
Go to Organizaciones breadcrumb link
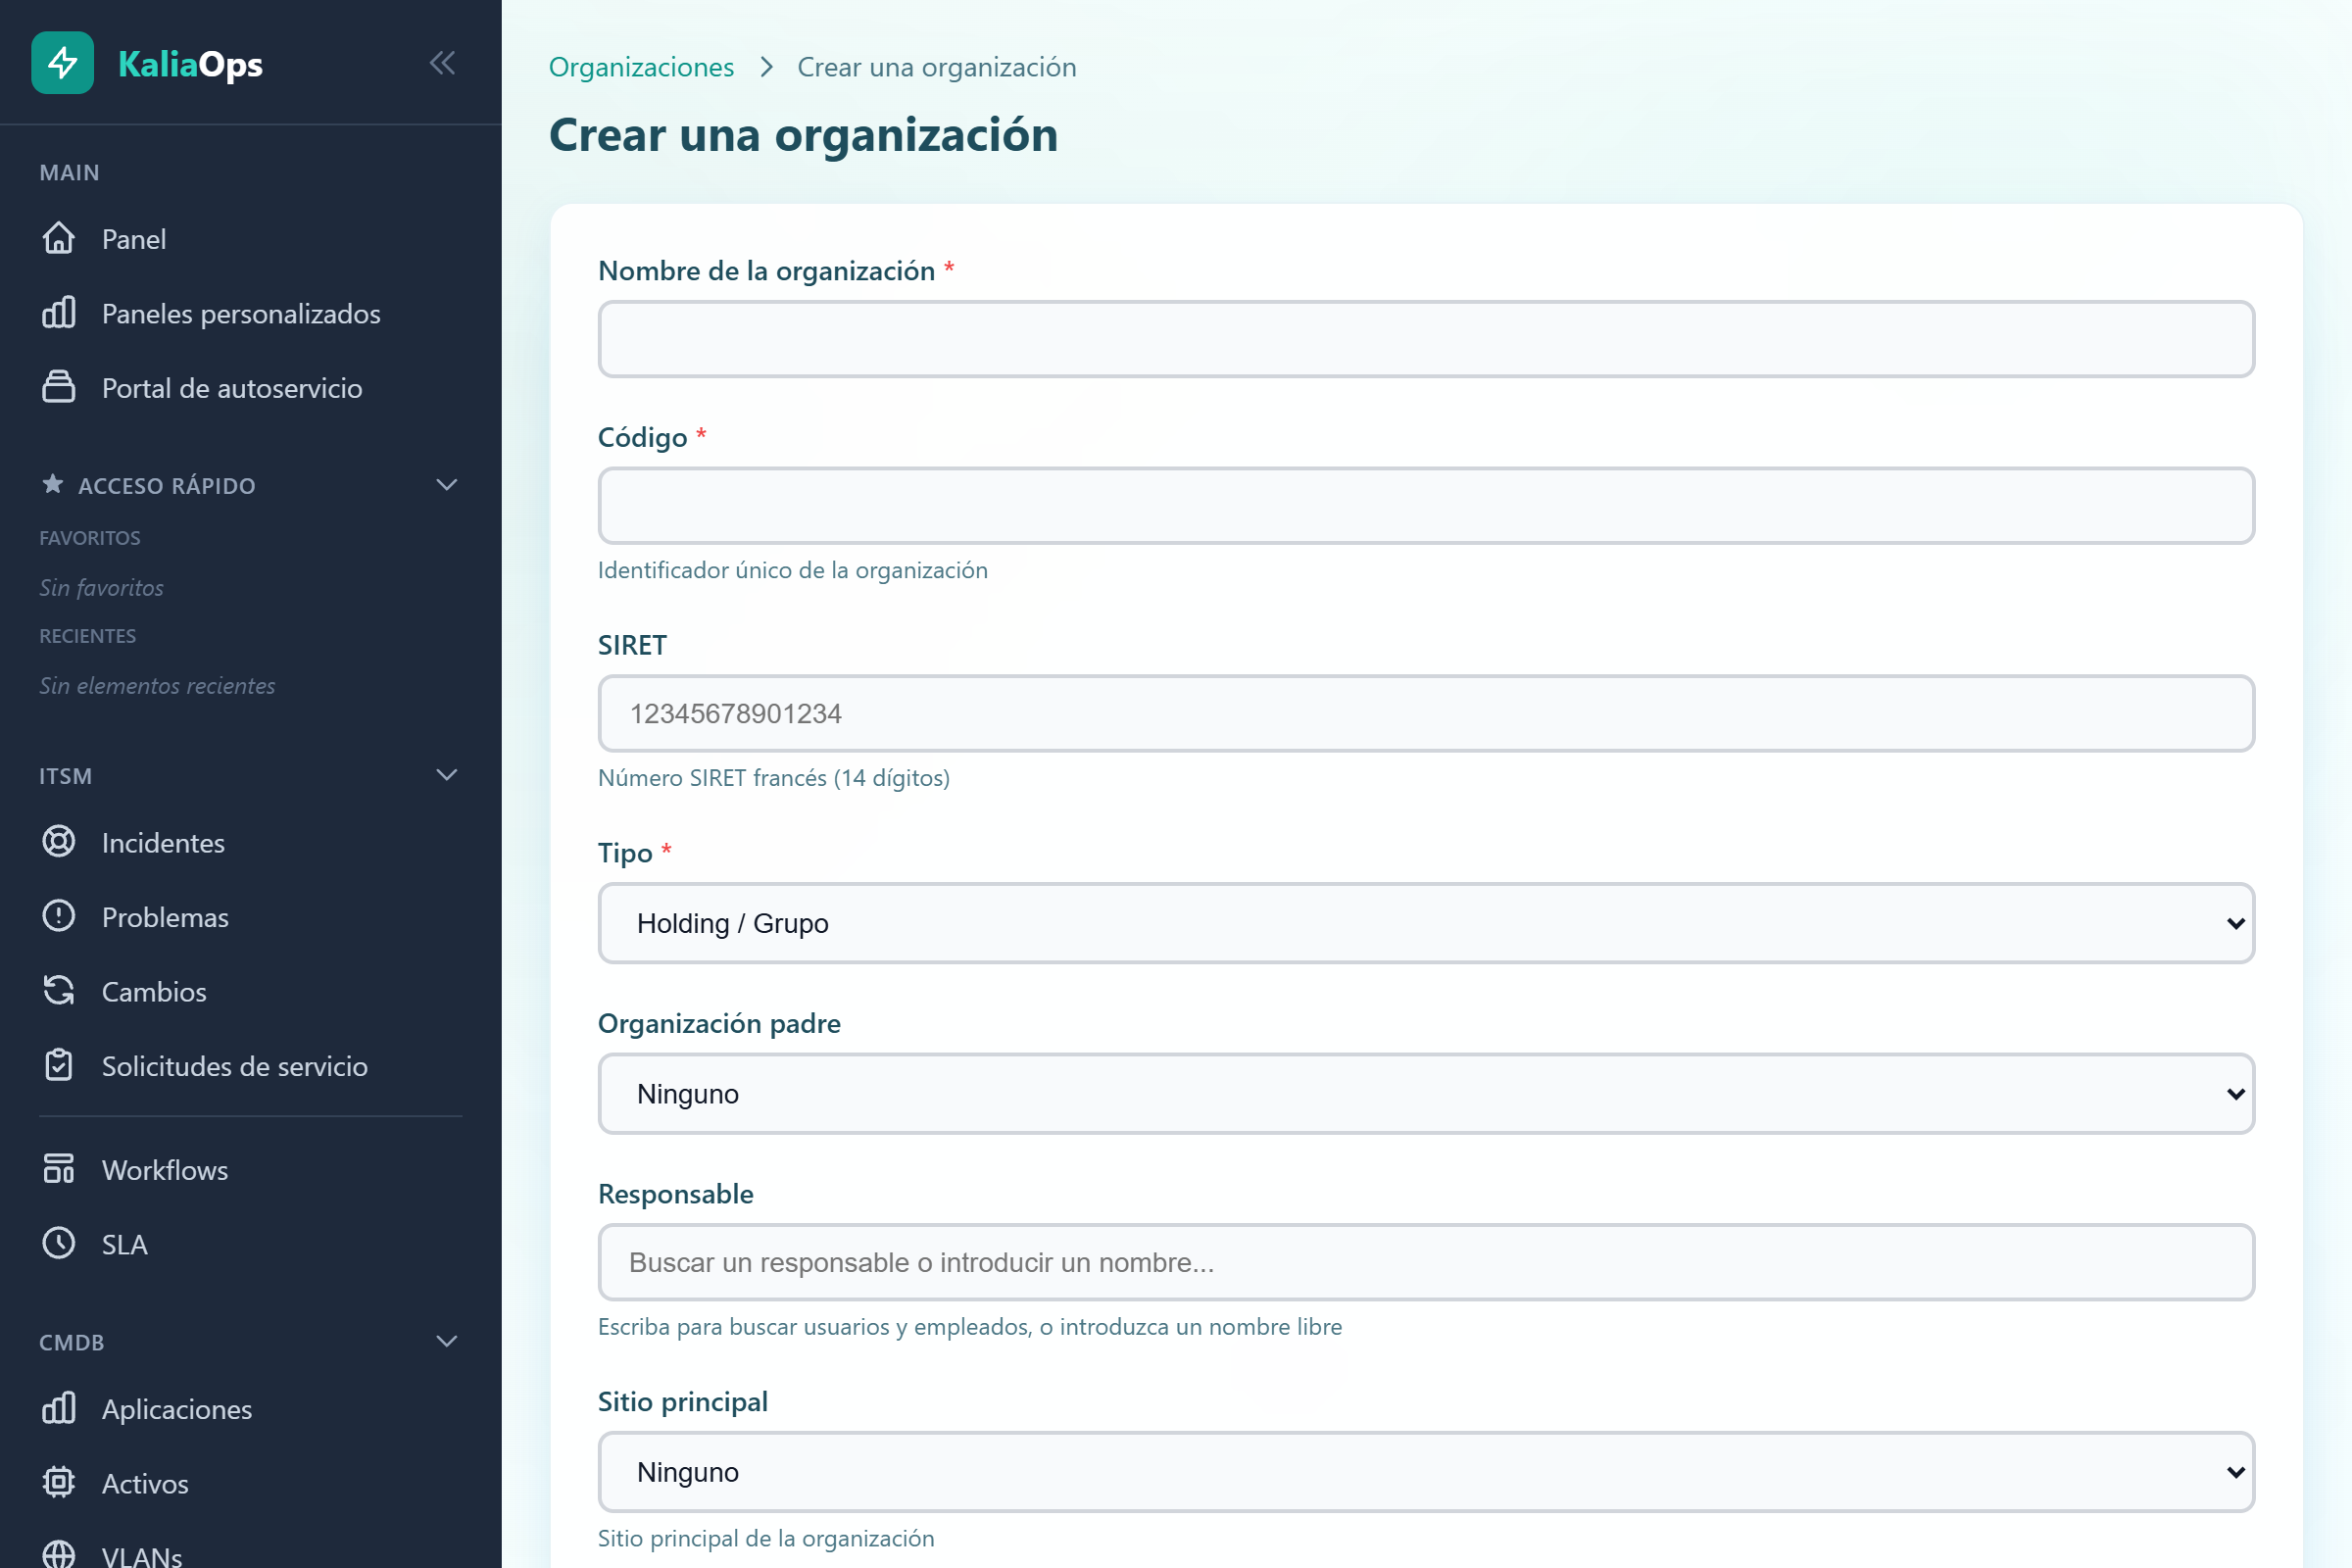pos(641,67)
